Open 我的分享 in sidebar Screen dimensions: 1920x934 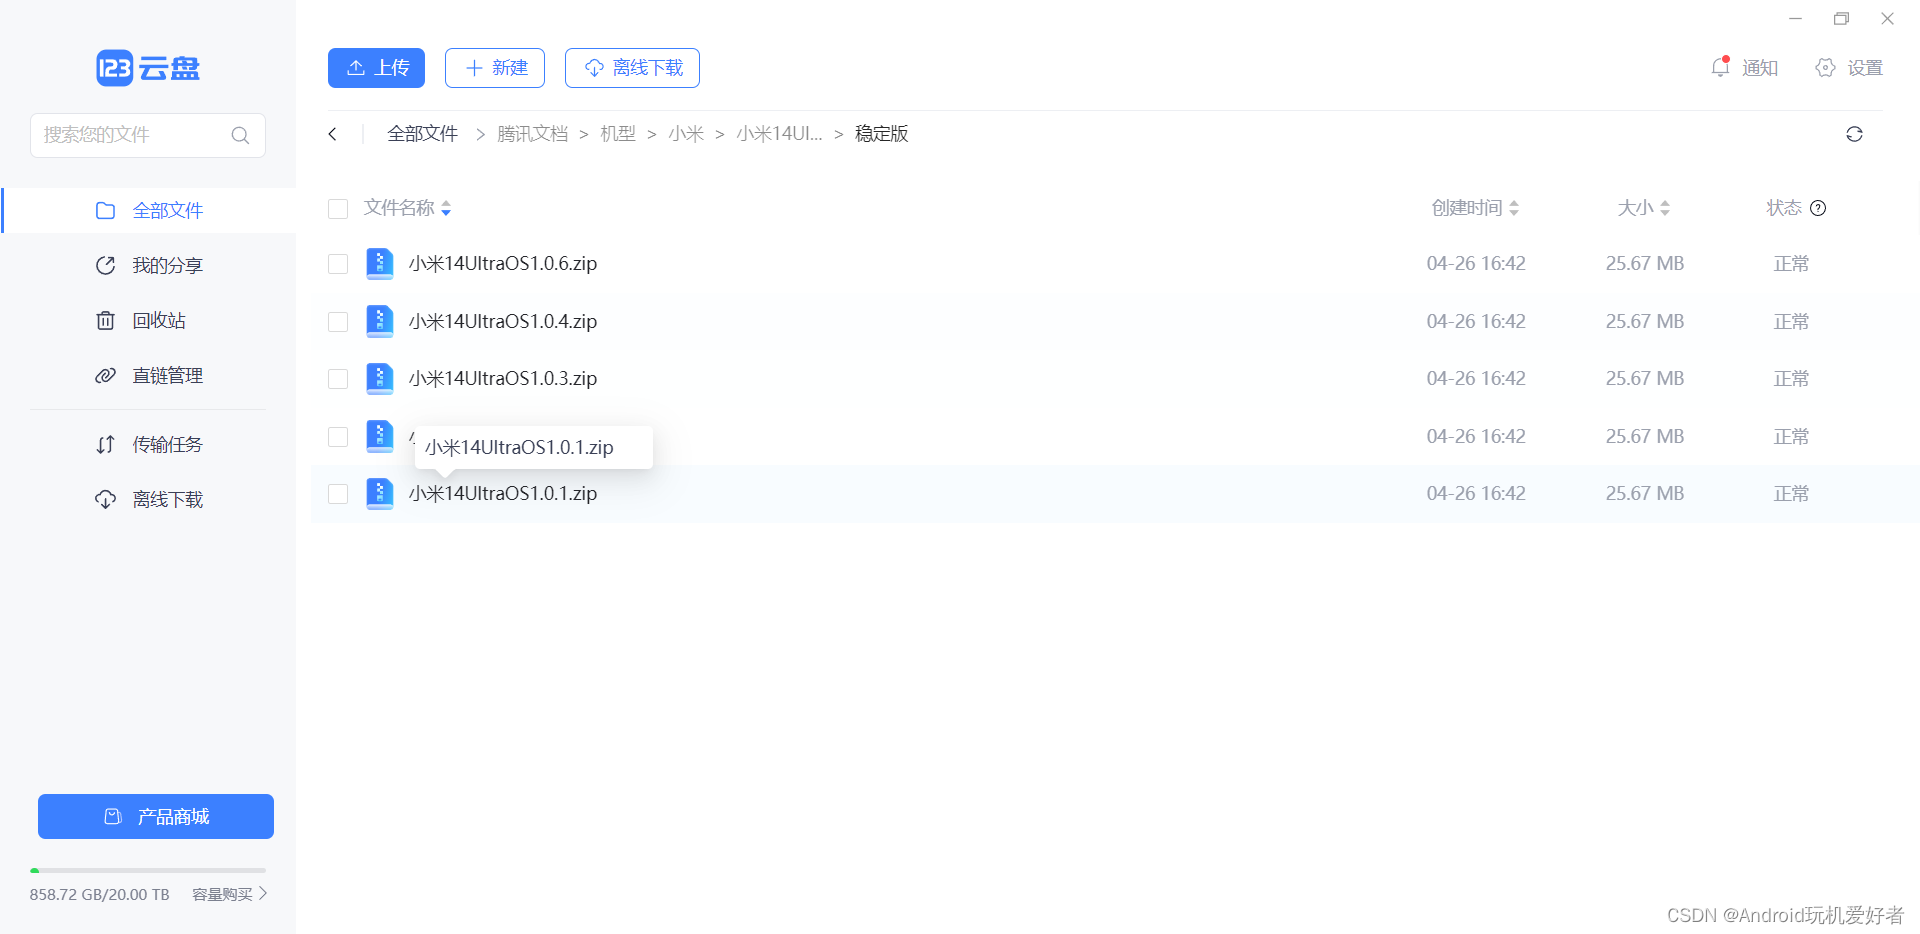point(149,265)
